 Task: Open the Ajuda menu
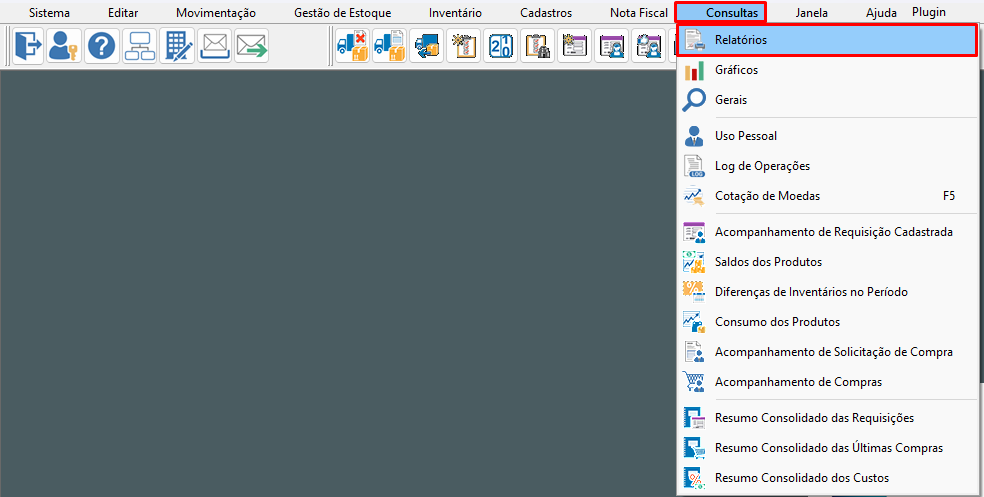[x=881, y=13]
